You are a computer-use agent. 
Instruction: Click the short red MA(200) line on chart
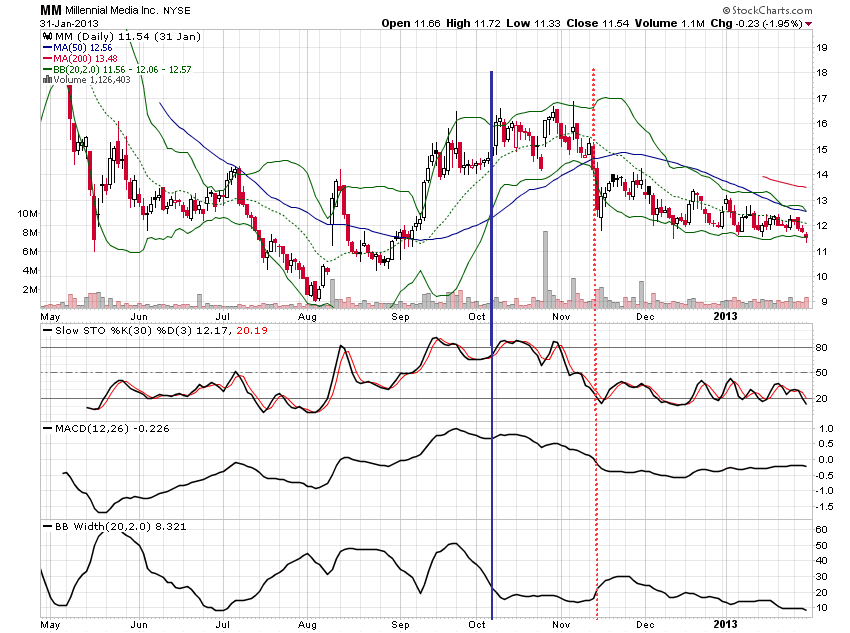pos(784,182)
